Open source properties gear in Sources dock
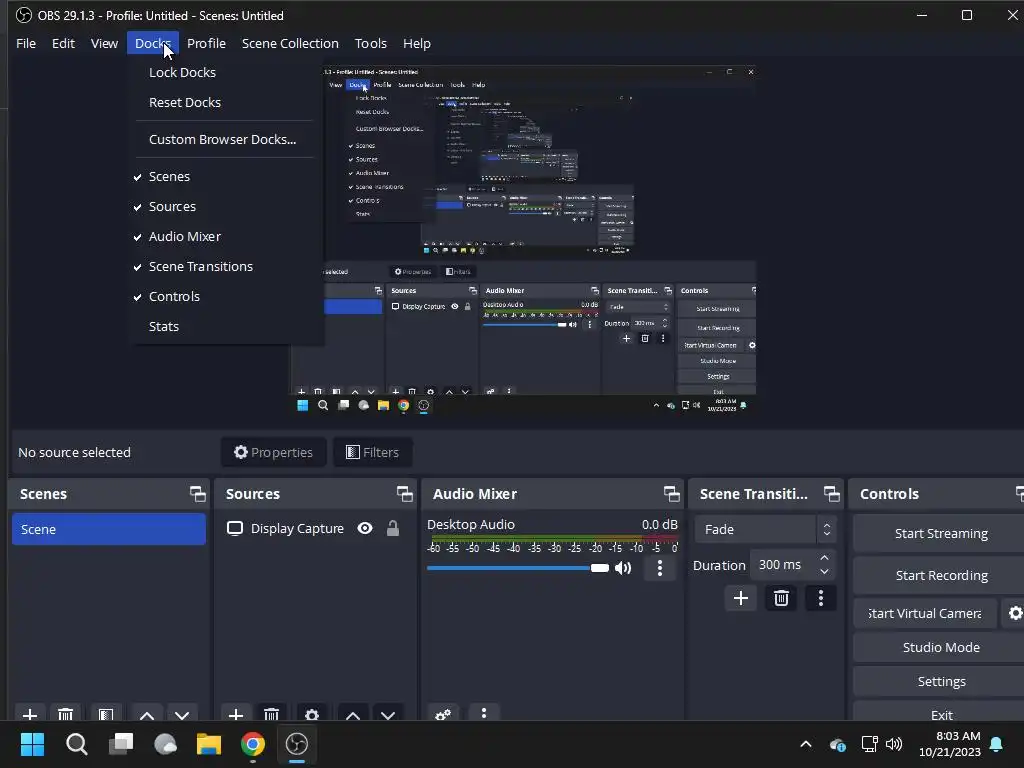 (312, 714)
